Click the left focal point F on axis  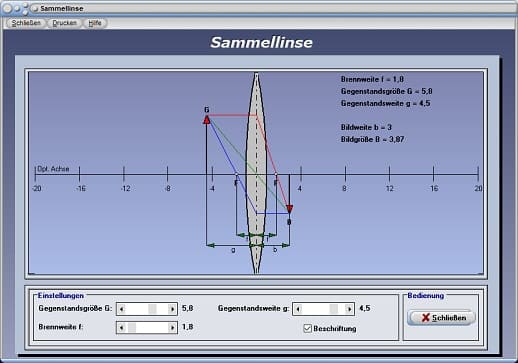click(x=236, y=174)
